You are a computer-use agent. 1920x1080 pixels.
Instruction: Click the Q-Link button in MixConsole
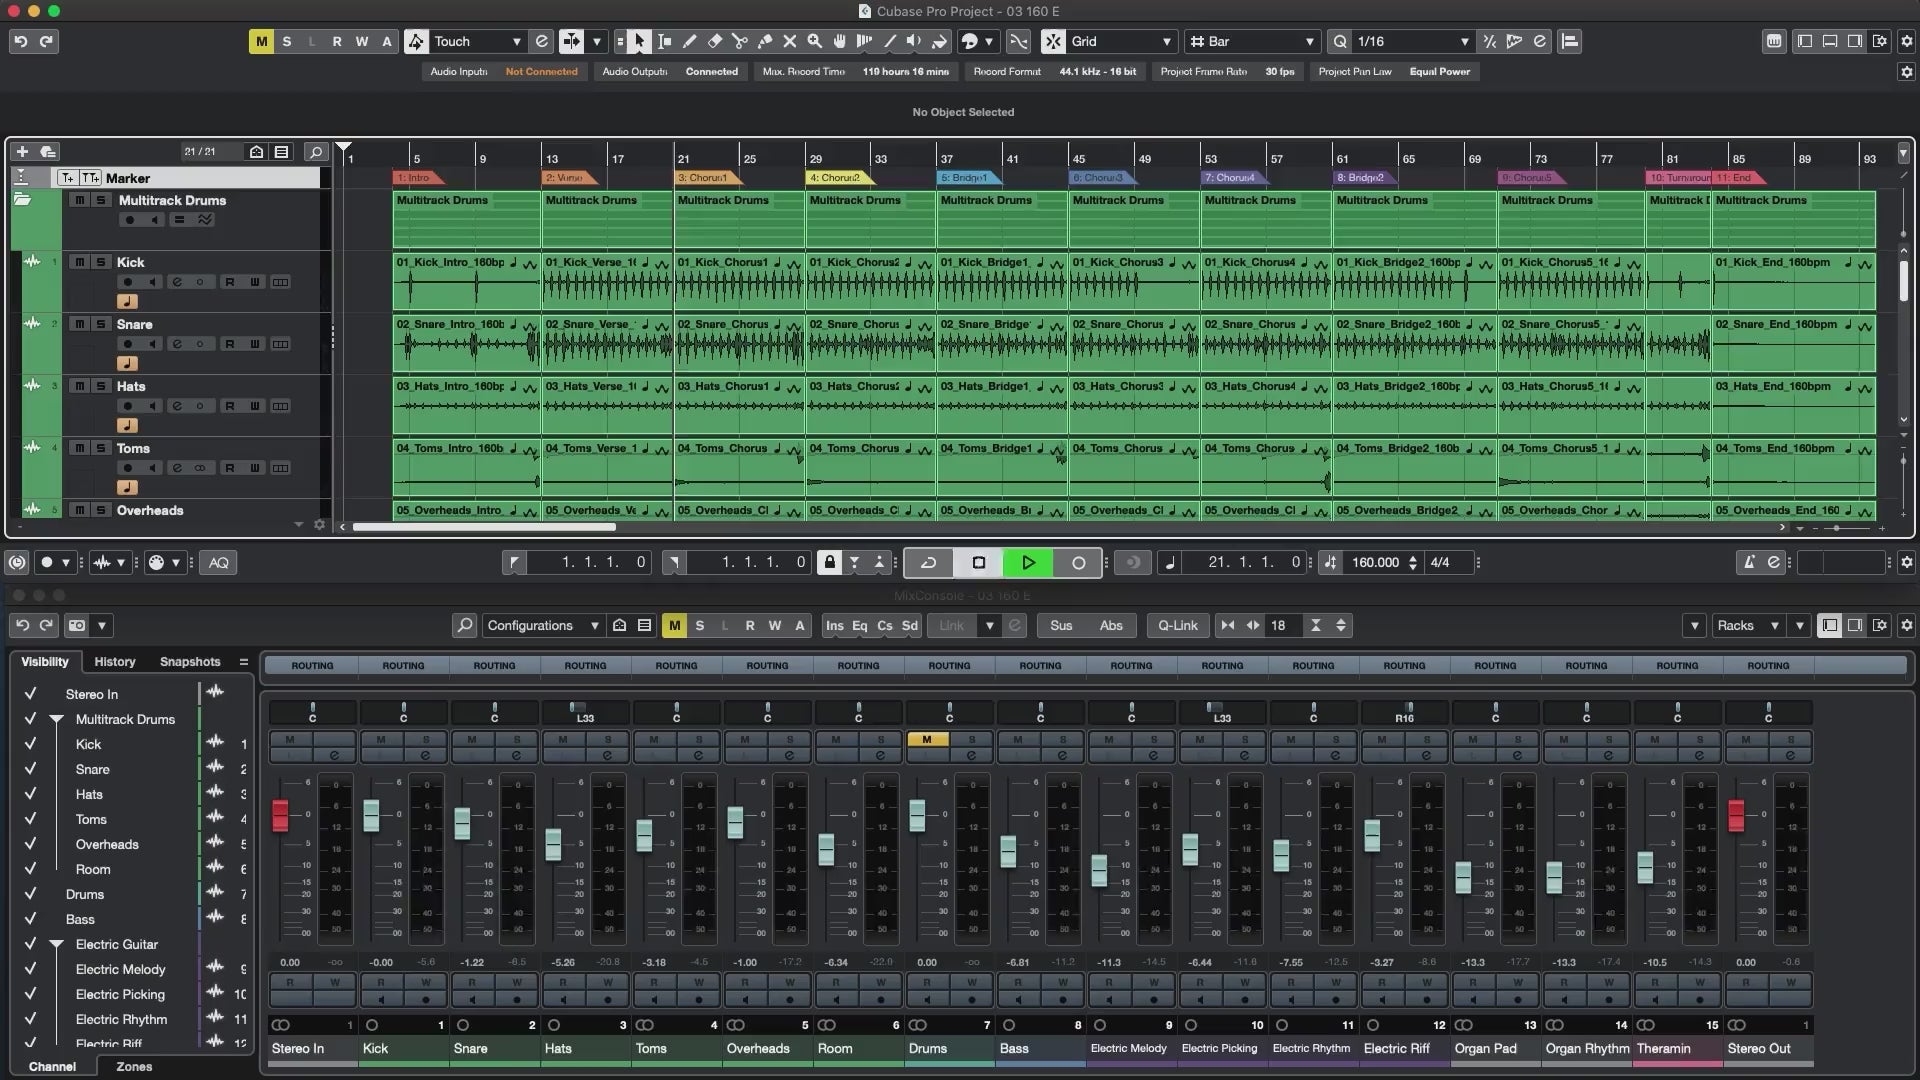click(x=1177, y=625)
